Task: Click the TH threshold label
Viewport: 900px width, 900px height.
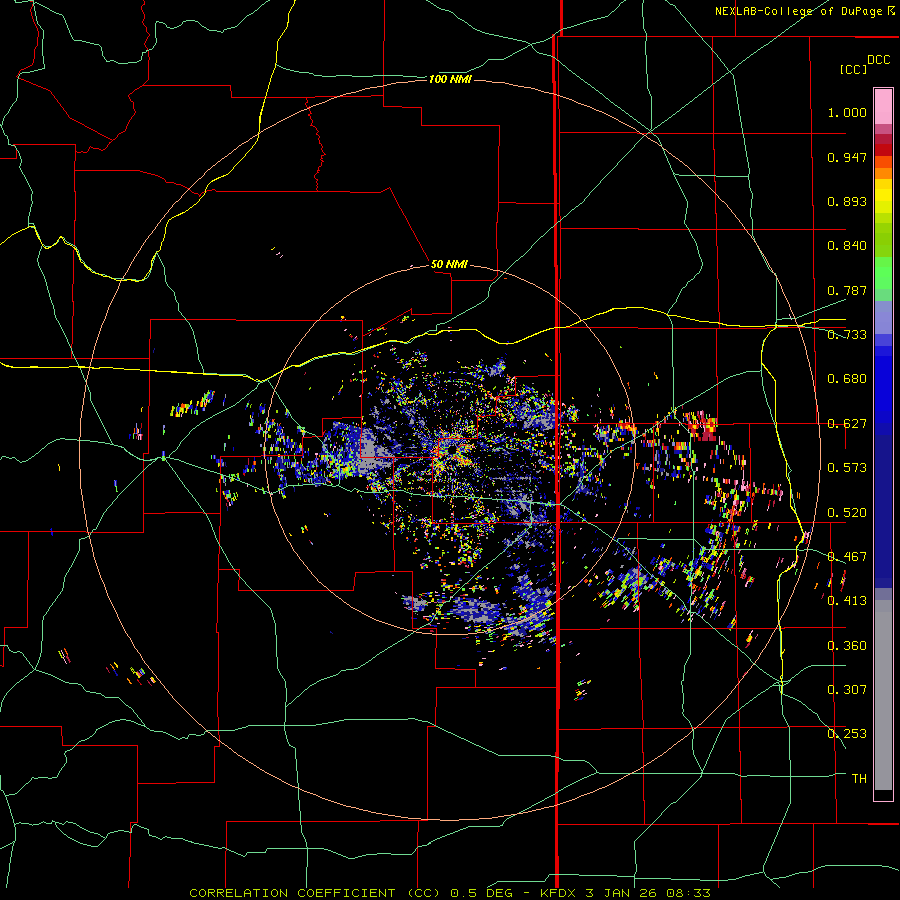Action: (x=859, y=779)
